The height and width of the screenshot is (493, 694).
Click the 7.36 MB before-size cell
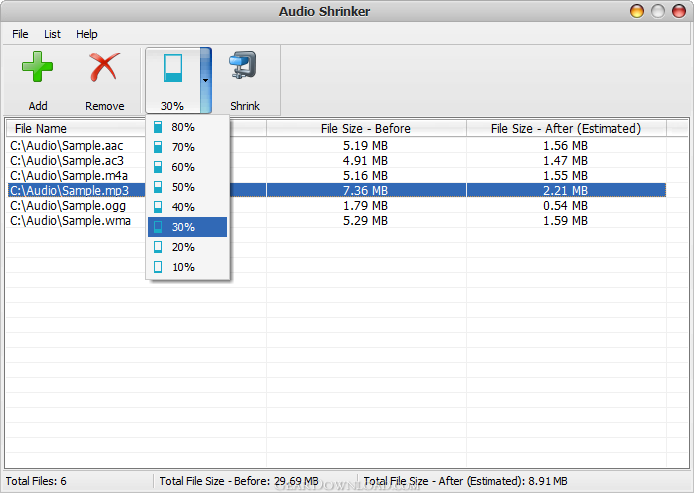[366, 191]
